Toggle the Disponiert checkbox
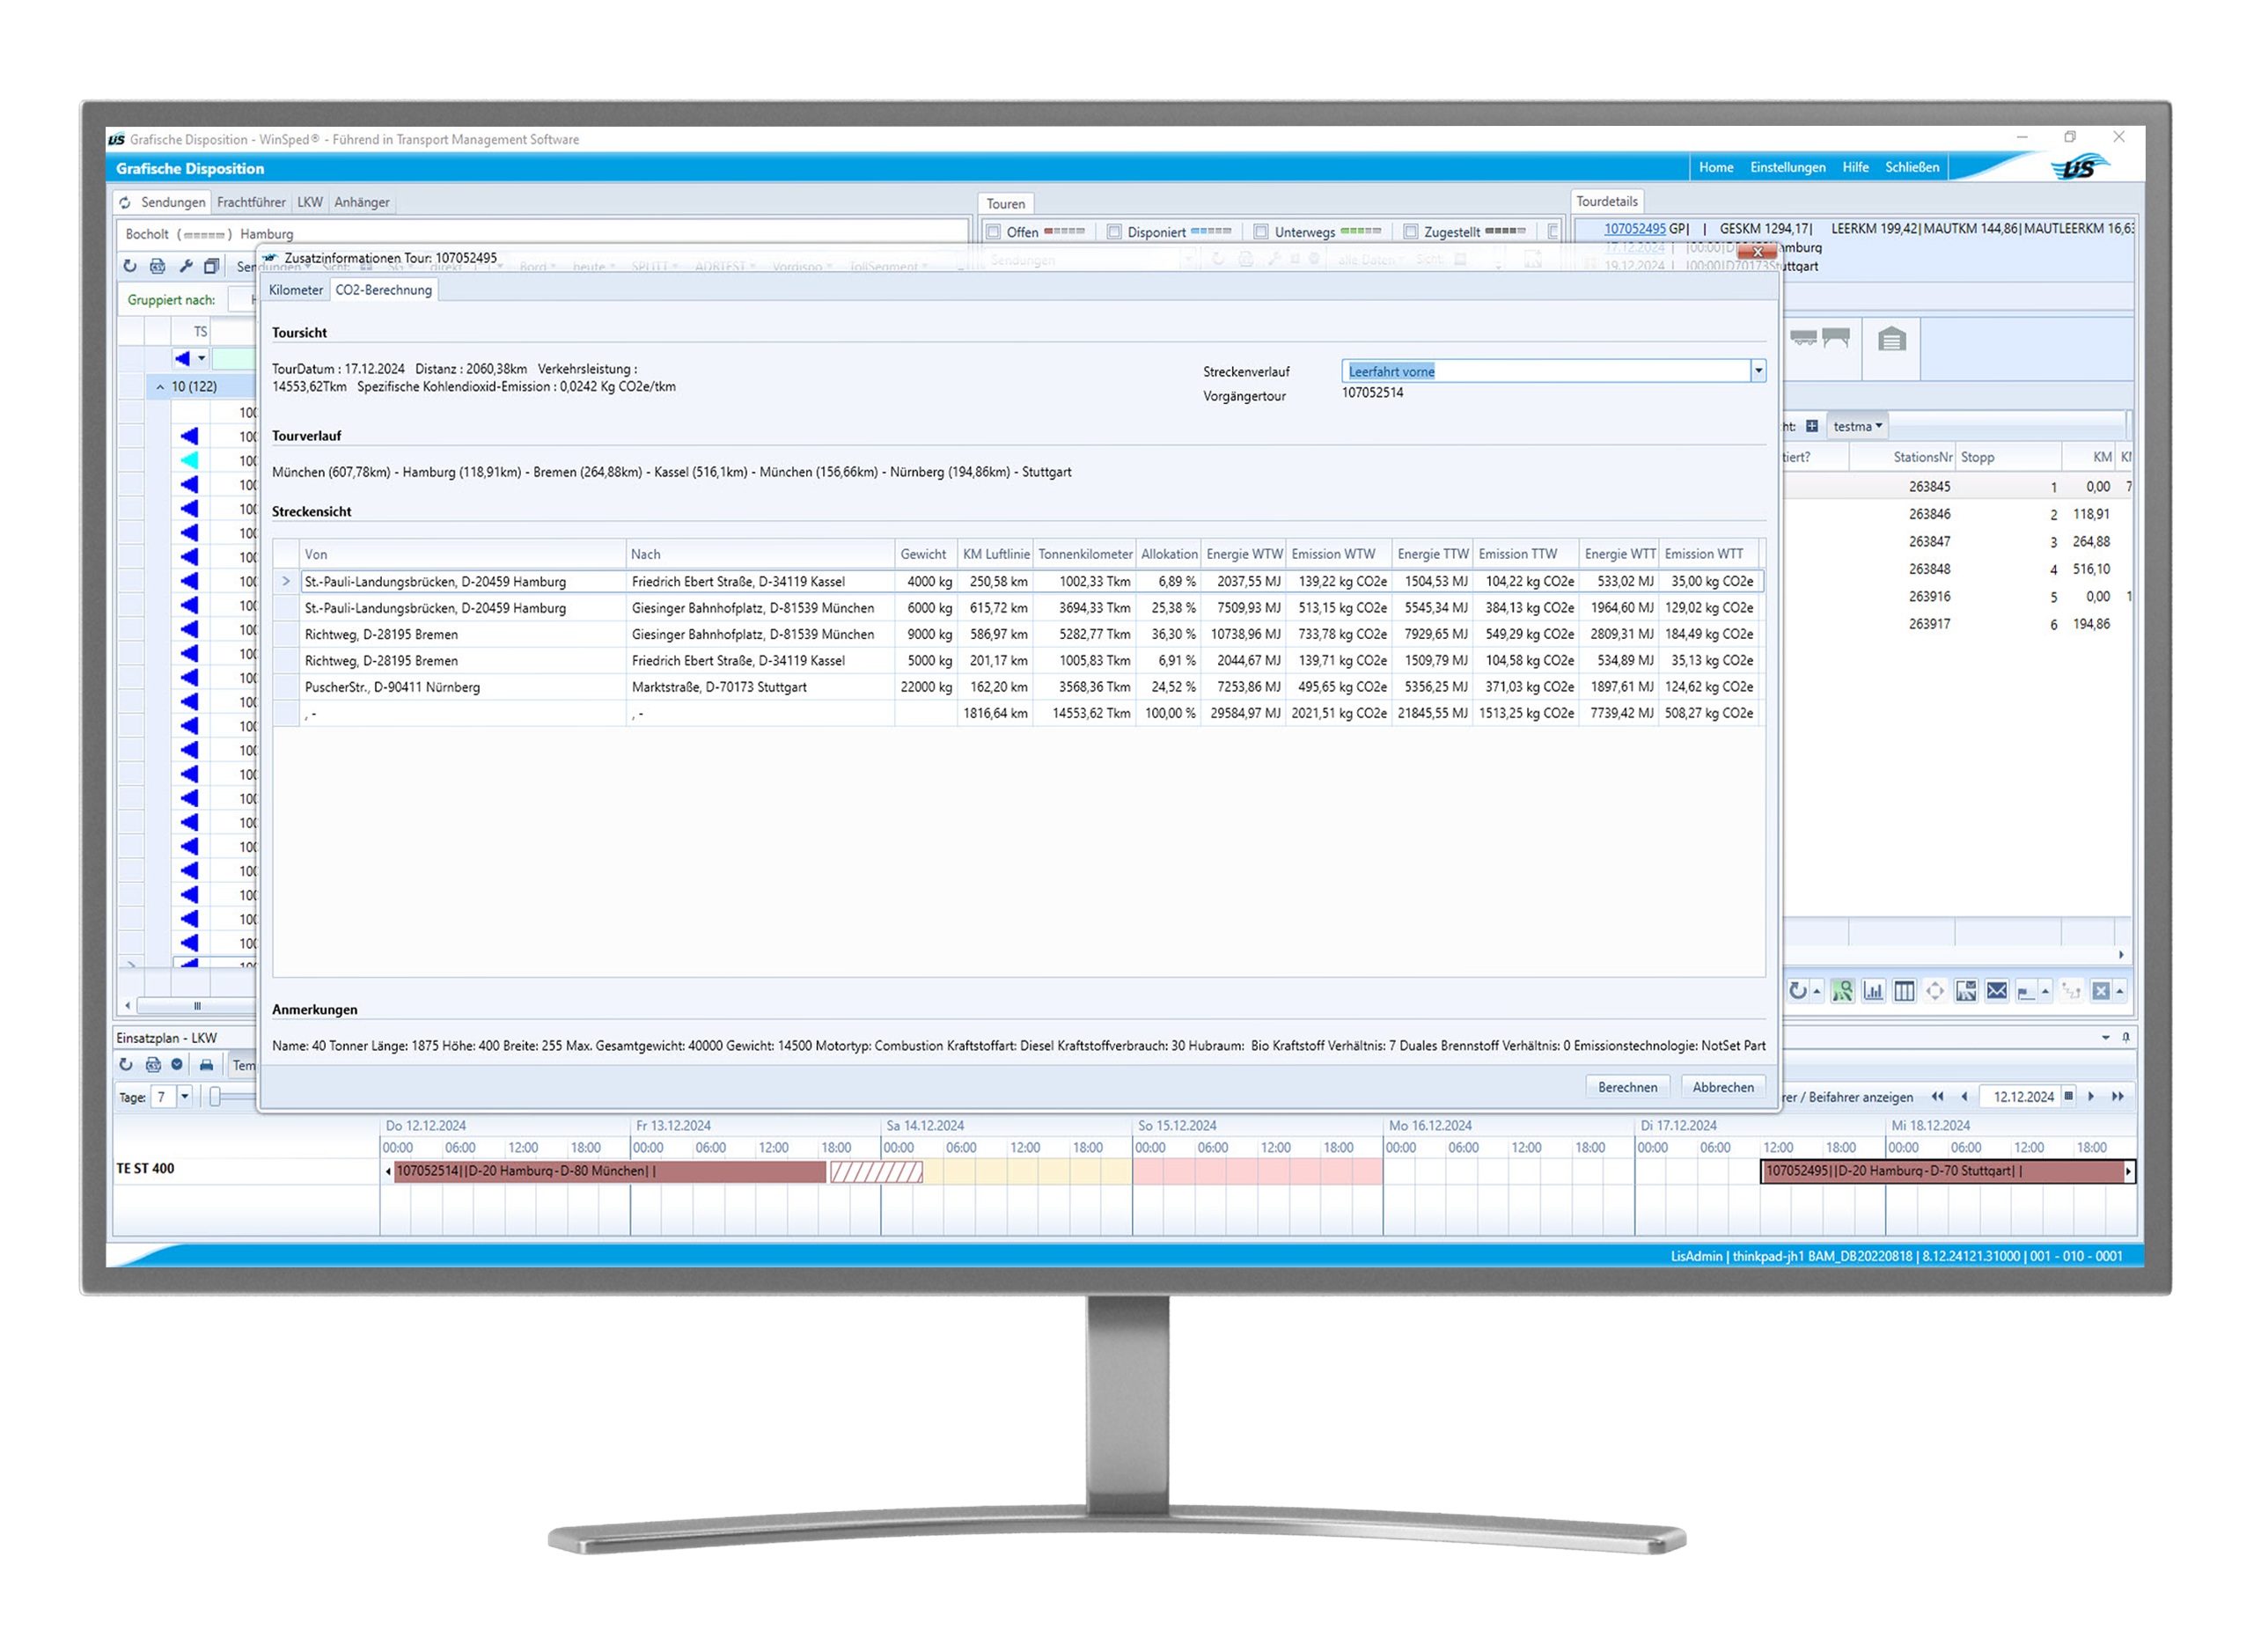This screenshot has height=1652, width=2261. 1116,232
